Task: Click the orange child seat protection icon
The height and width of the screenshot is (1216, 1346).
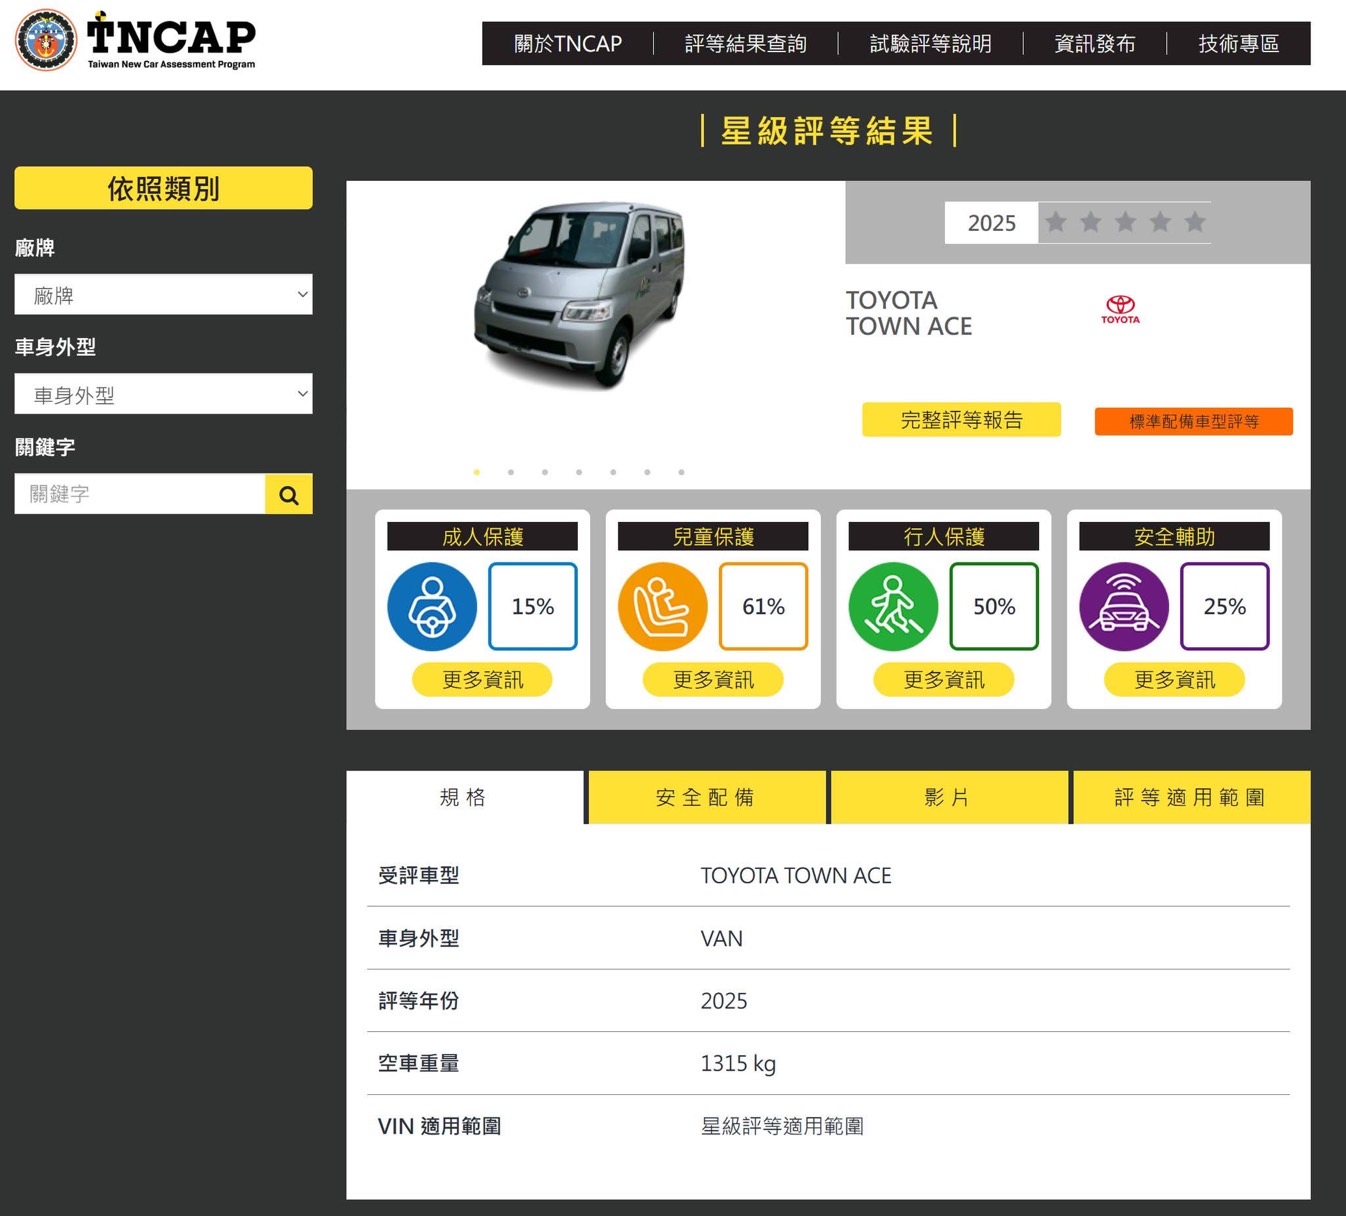Action: click(x=663, y=607)
